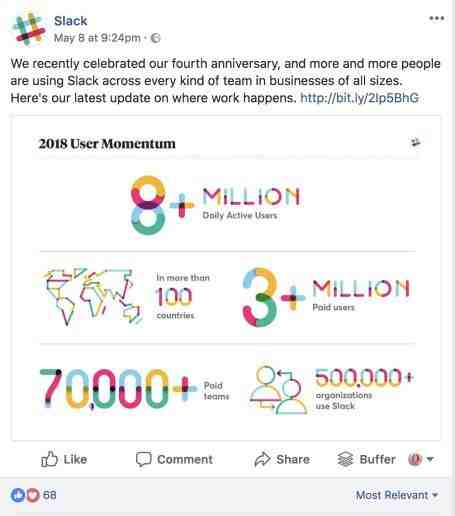Click the Share arrow icon

pyautogui.click(x=263, y=459)
